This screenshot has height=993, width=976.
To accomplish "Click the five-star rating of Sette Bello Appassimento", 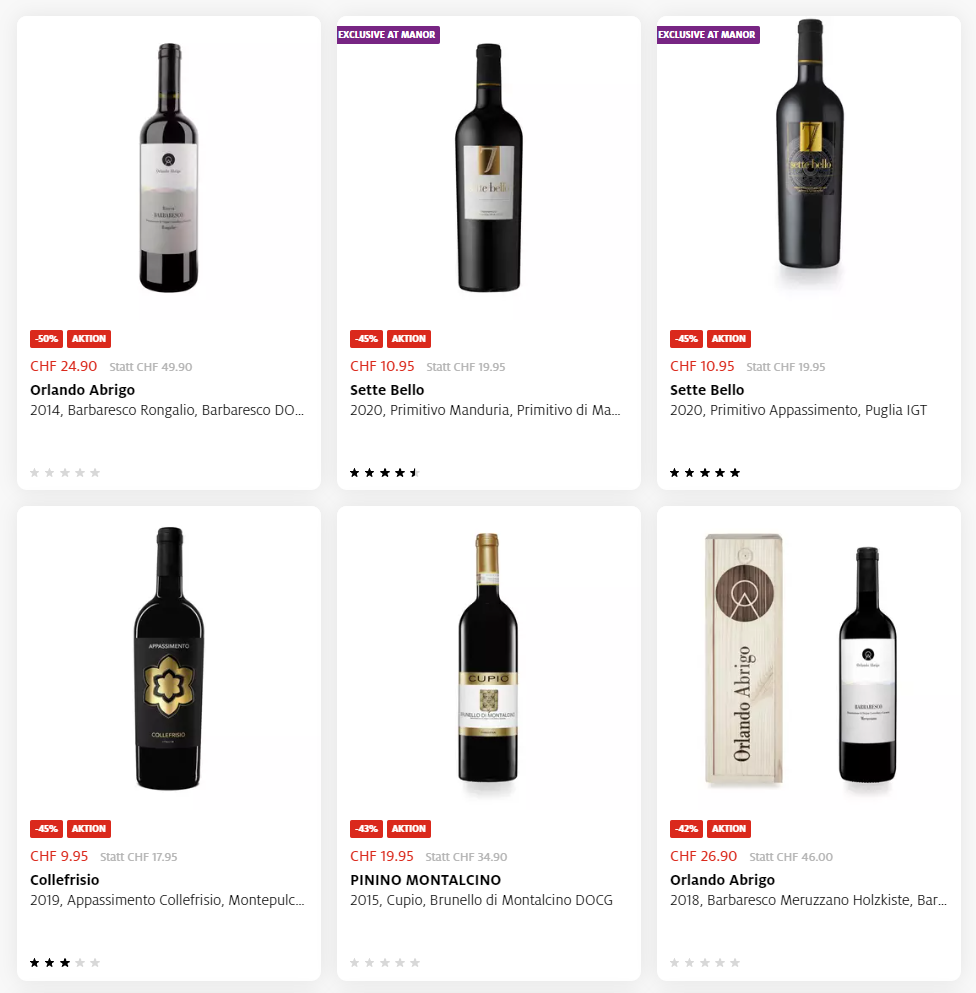I will 705,473.
